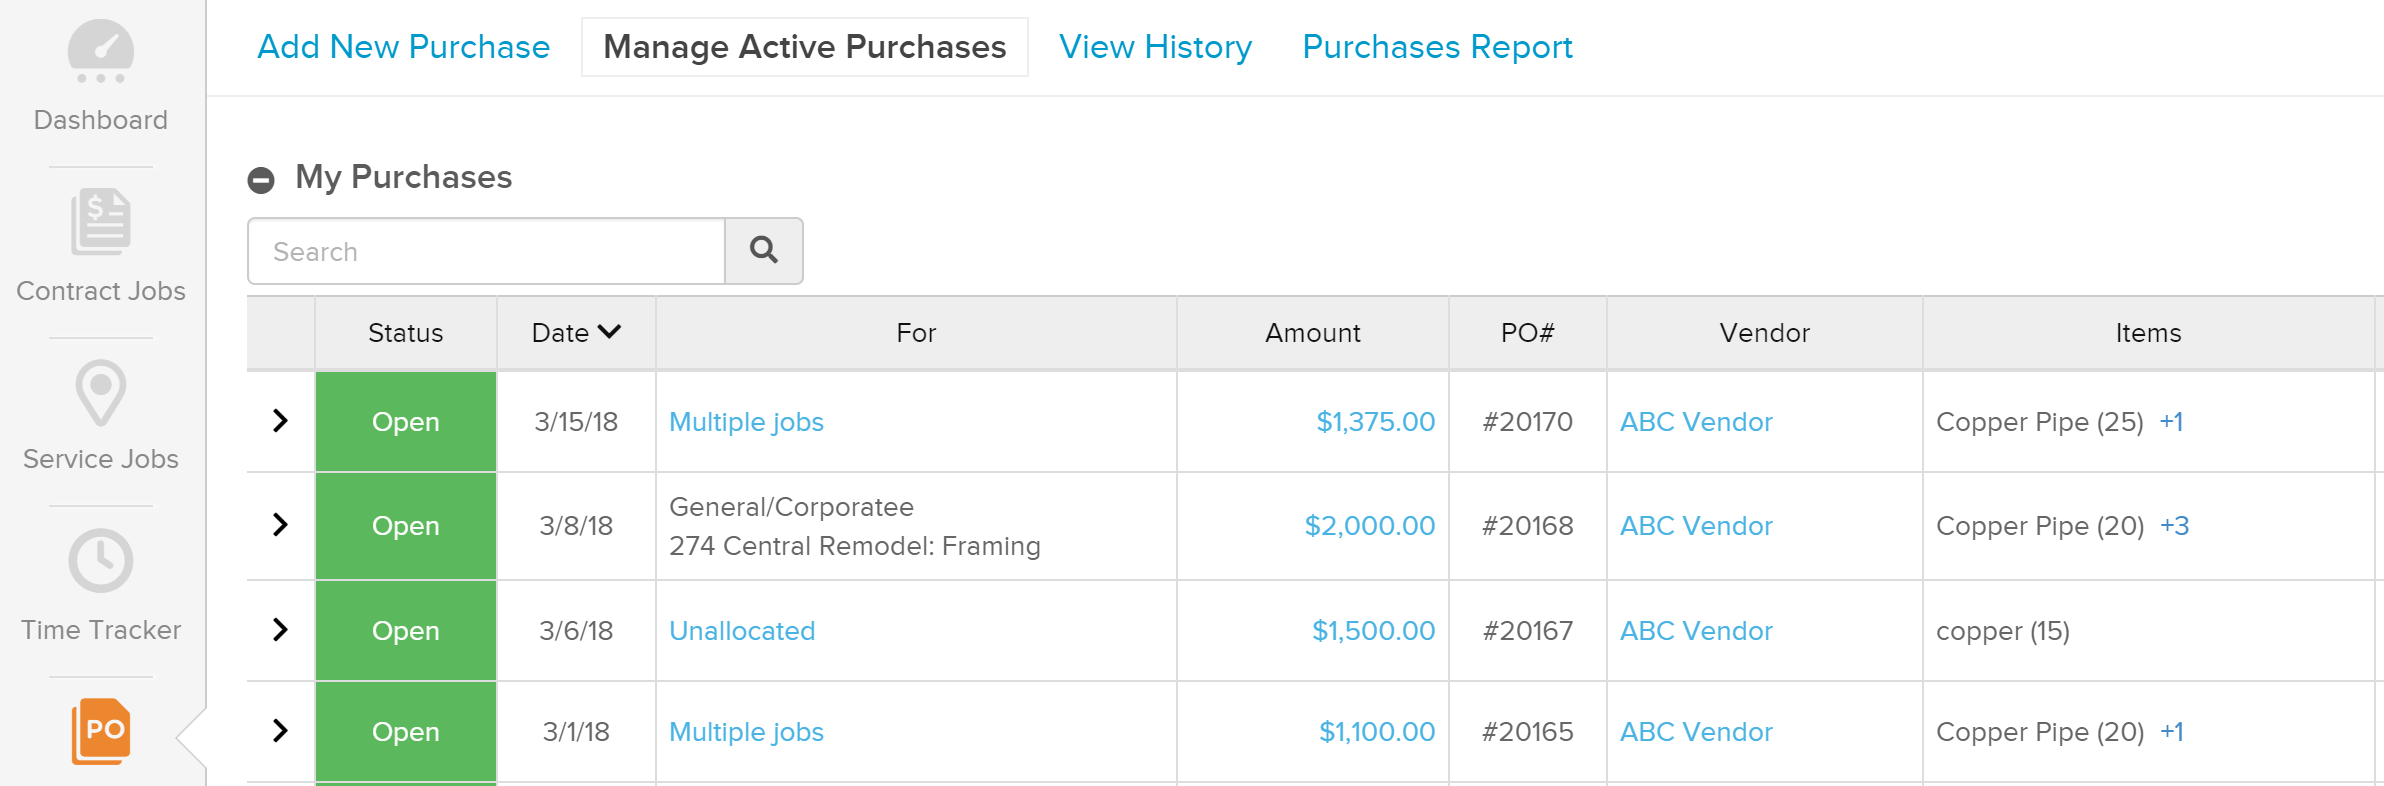Open the $2,000.00 amount link
2384x786 pixels.
pos(1370,526)
